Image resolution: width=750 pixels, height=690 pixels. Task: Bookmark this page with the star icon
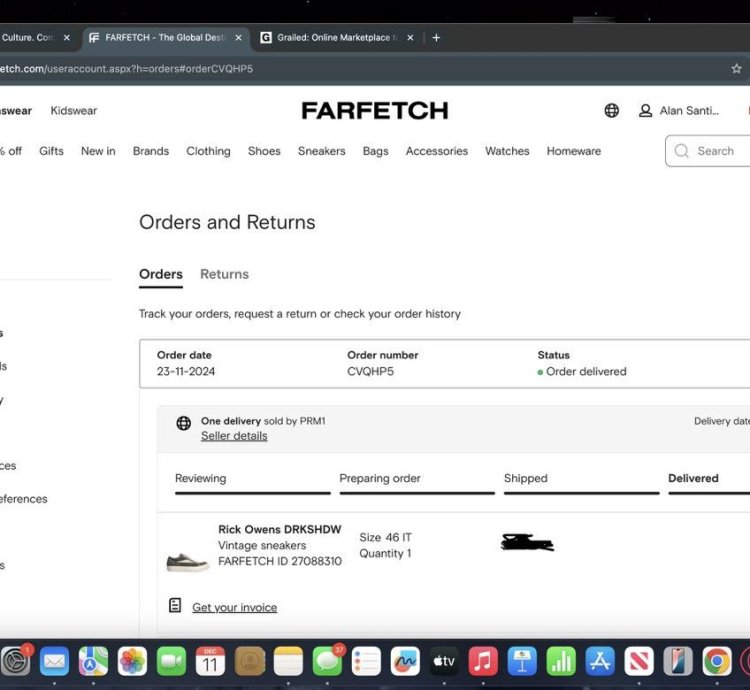pyautogui.click(x=737, y=69)
